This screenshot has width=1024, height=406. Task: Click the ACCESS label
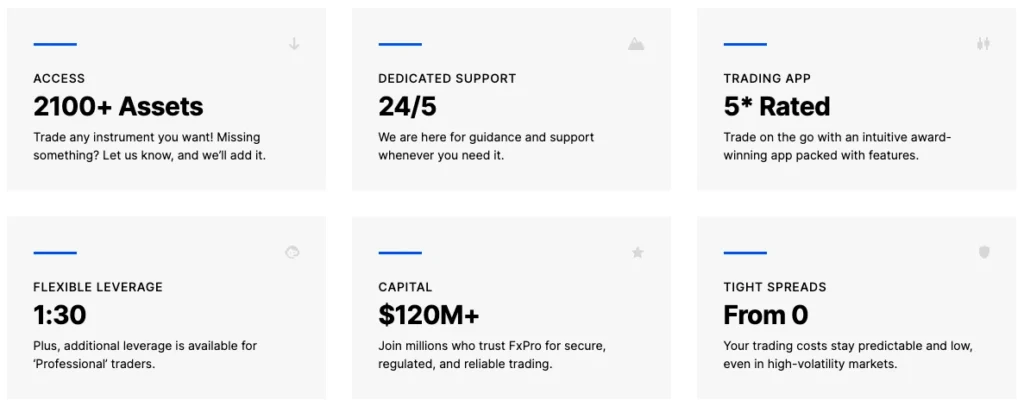pos(59,78)
